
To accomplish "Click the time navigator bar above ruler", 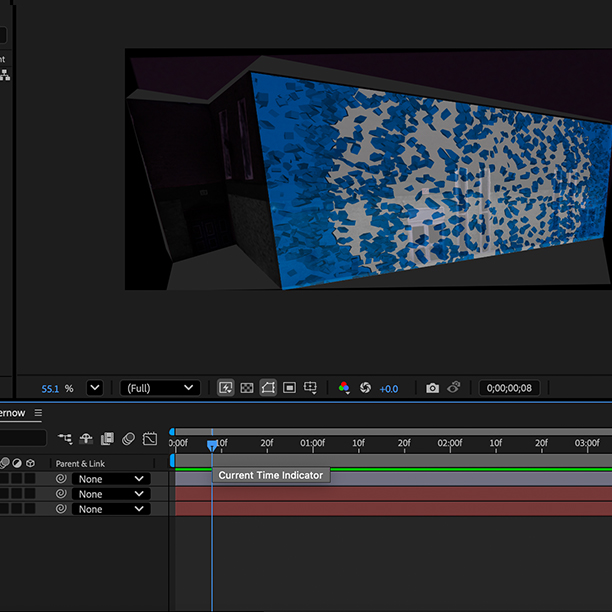I will point(393,432).
